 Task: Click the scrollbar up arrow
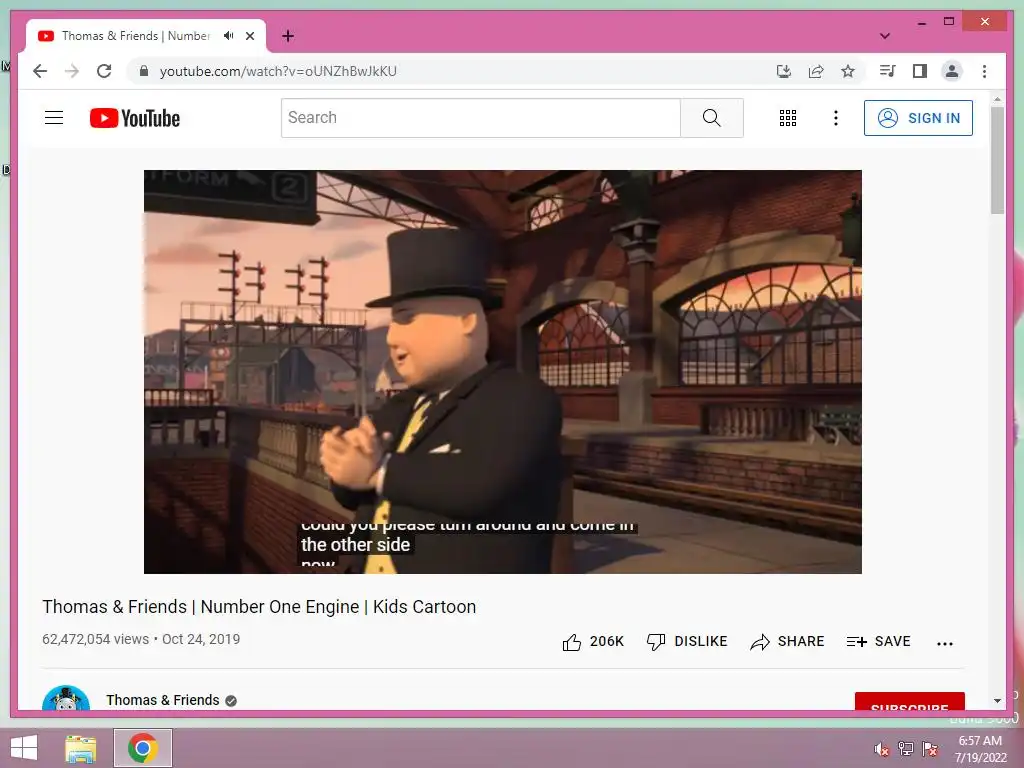pos(997,99)
